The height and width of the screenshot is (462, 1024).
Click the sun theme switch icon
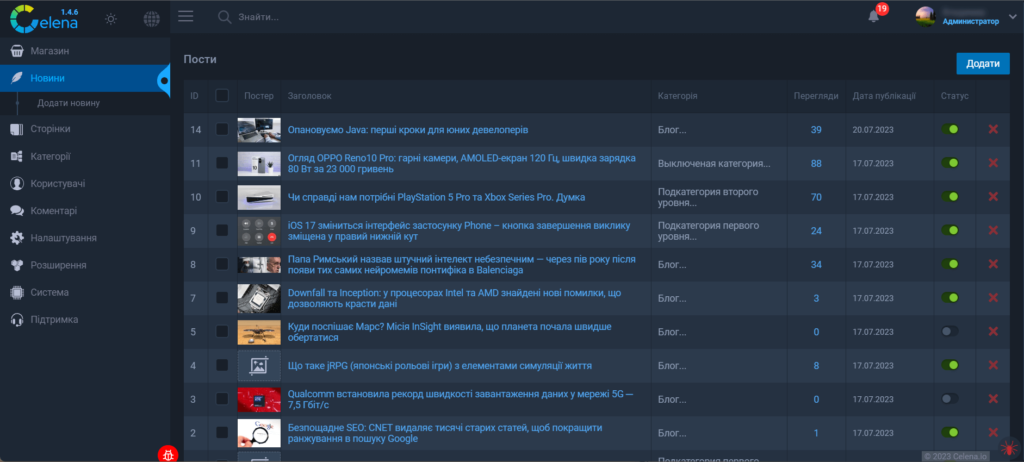tap(111, 18)
